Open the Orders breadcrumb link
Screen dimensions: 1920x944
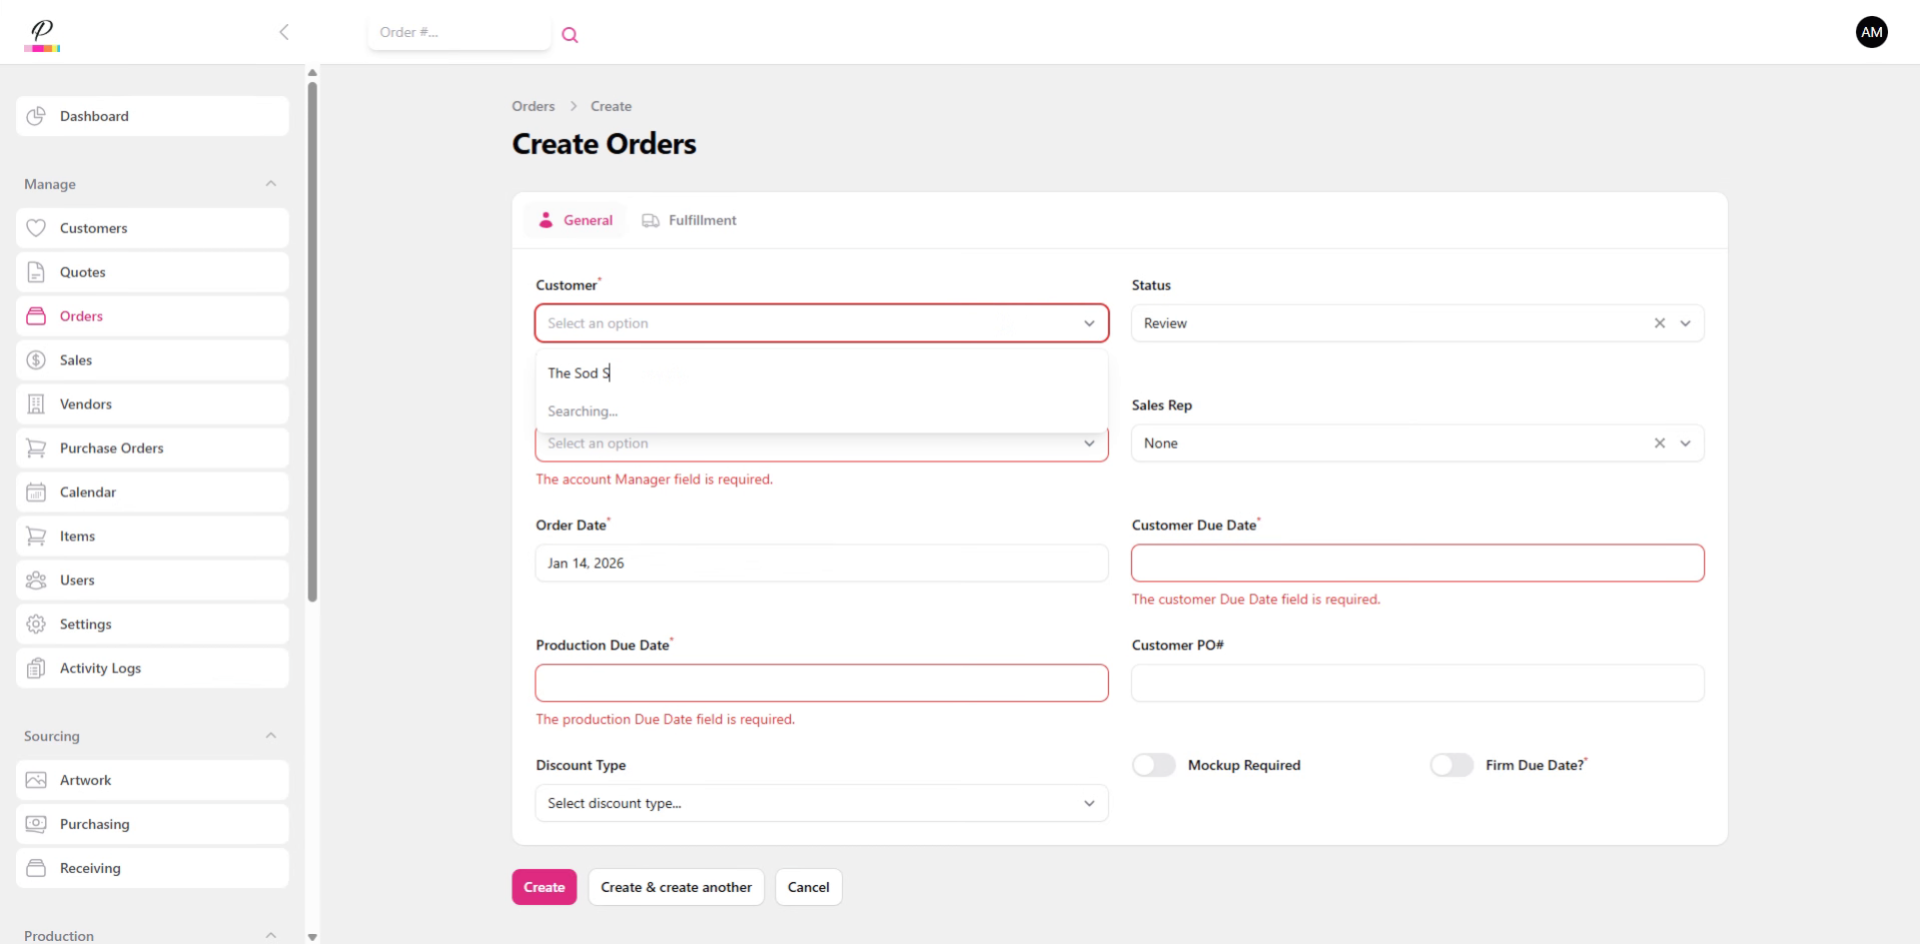tap(532, 106)
